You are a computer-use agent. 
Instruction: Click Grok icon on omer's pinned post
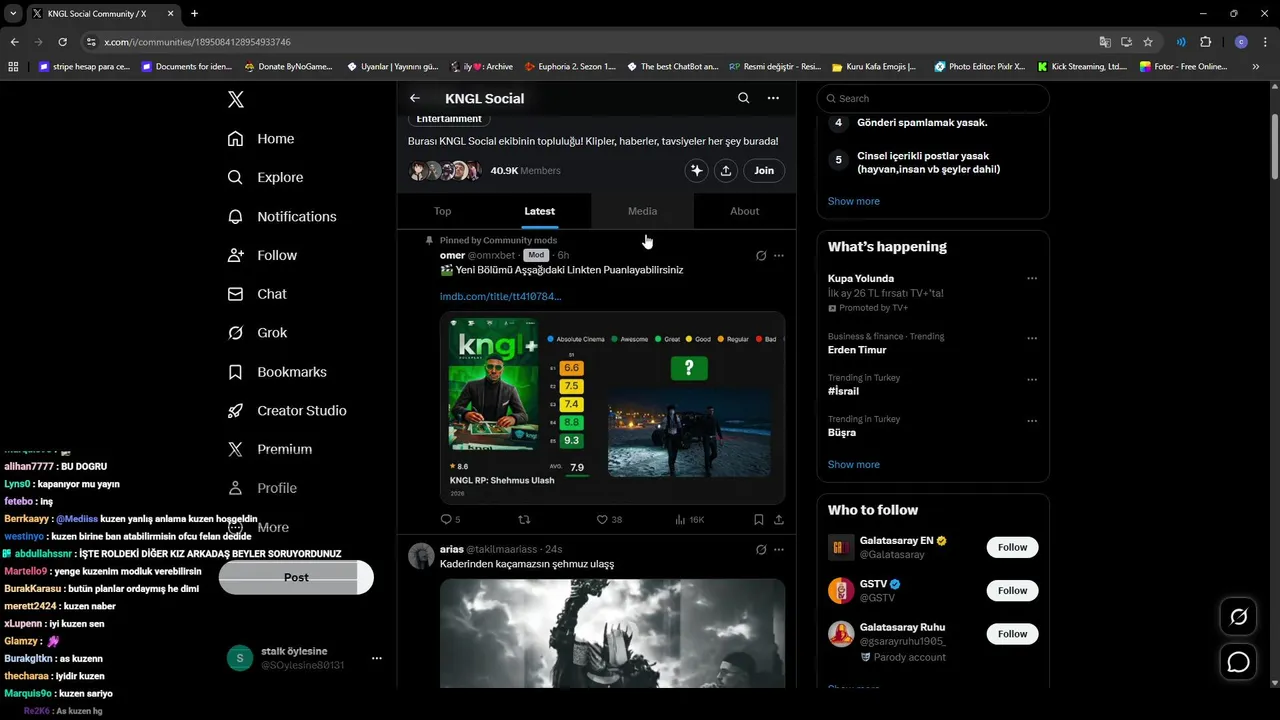[x=761, y=256]
